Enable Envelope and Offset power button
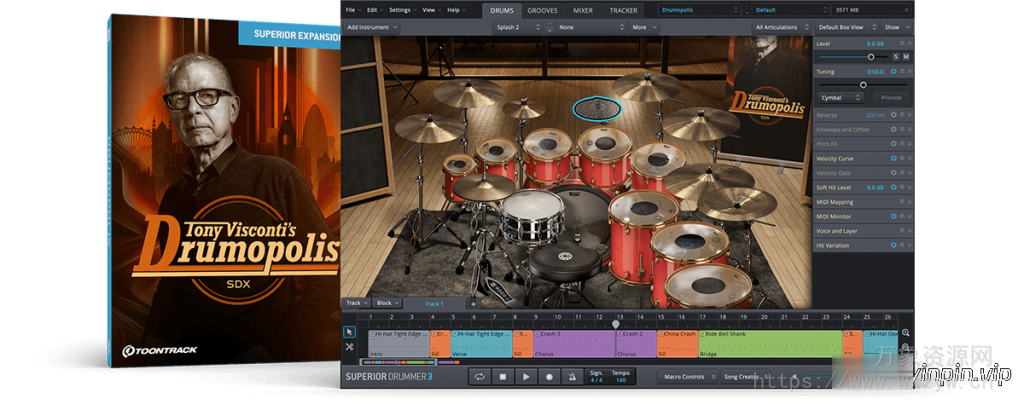1024x416 pixels. tap(893, 129)
